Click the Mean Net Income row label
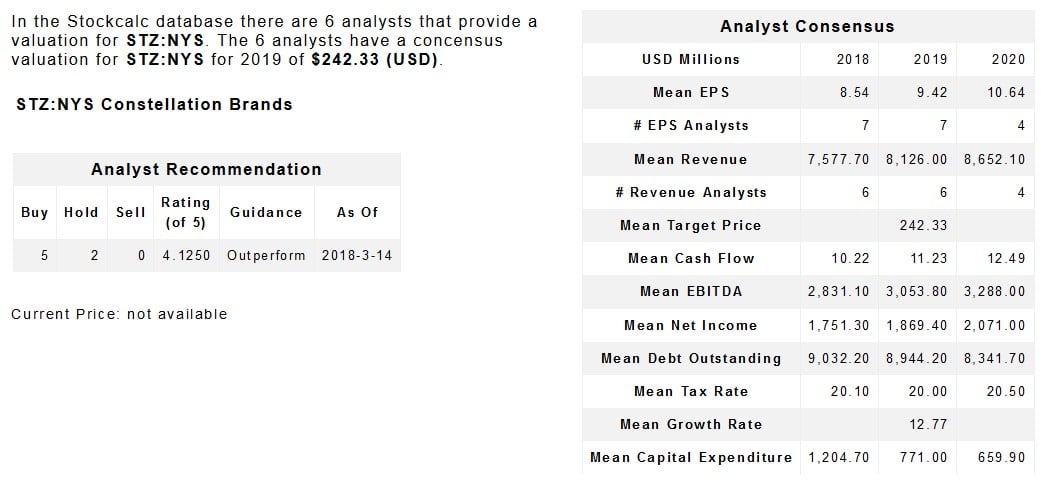Screen dimensions: 1055x486 coord(691,325)
